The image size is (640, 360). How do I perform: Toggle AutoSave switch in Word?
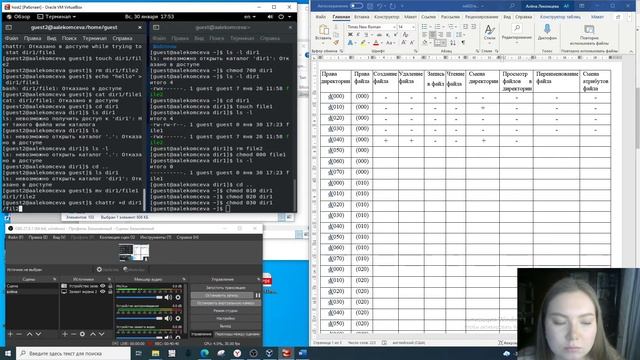click(356, 6)
